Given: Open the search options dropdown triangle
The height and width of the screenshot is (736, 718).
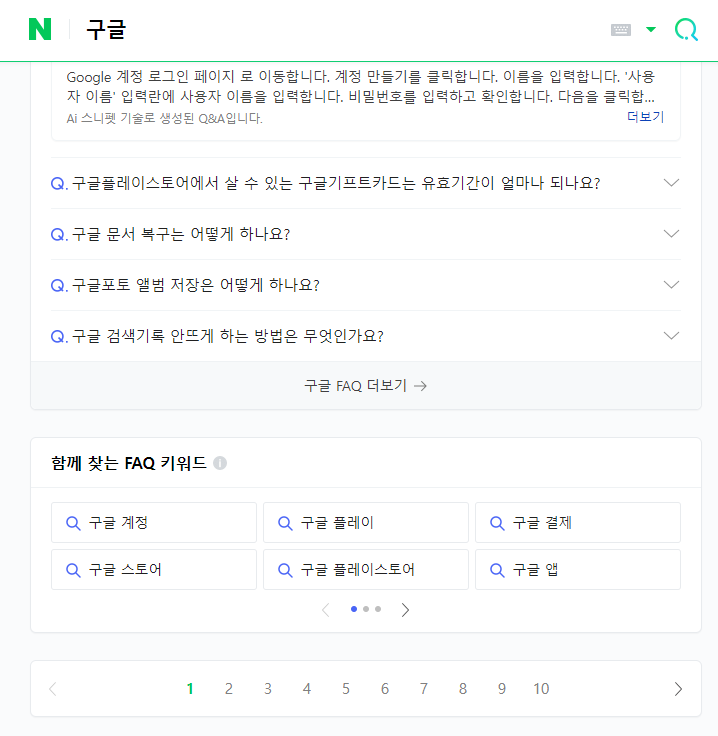Looking at the screenshot, I should [650, 30].
